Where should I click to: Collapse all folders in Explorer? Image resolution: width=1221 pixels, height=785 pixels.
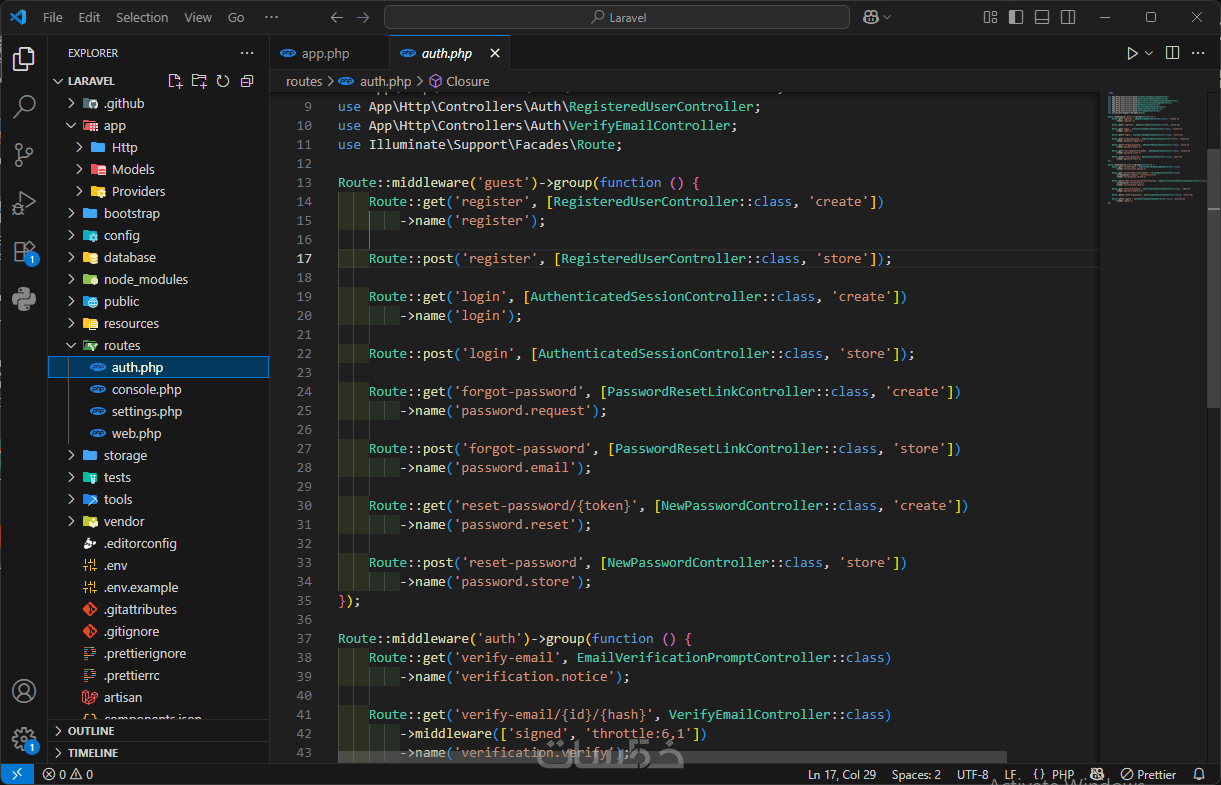pos(247,81)
